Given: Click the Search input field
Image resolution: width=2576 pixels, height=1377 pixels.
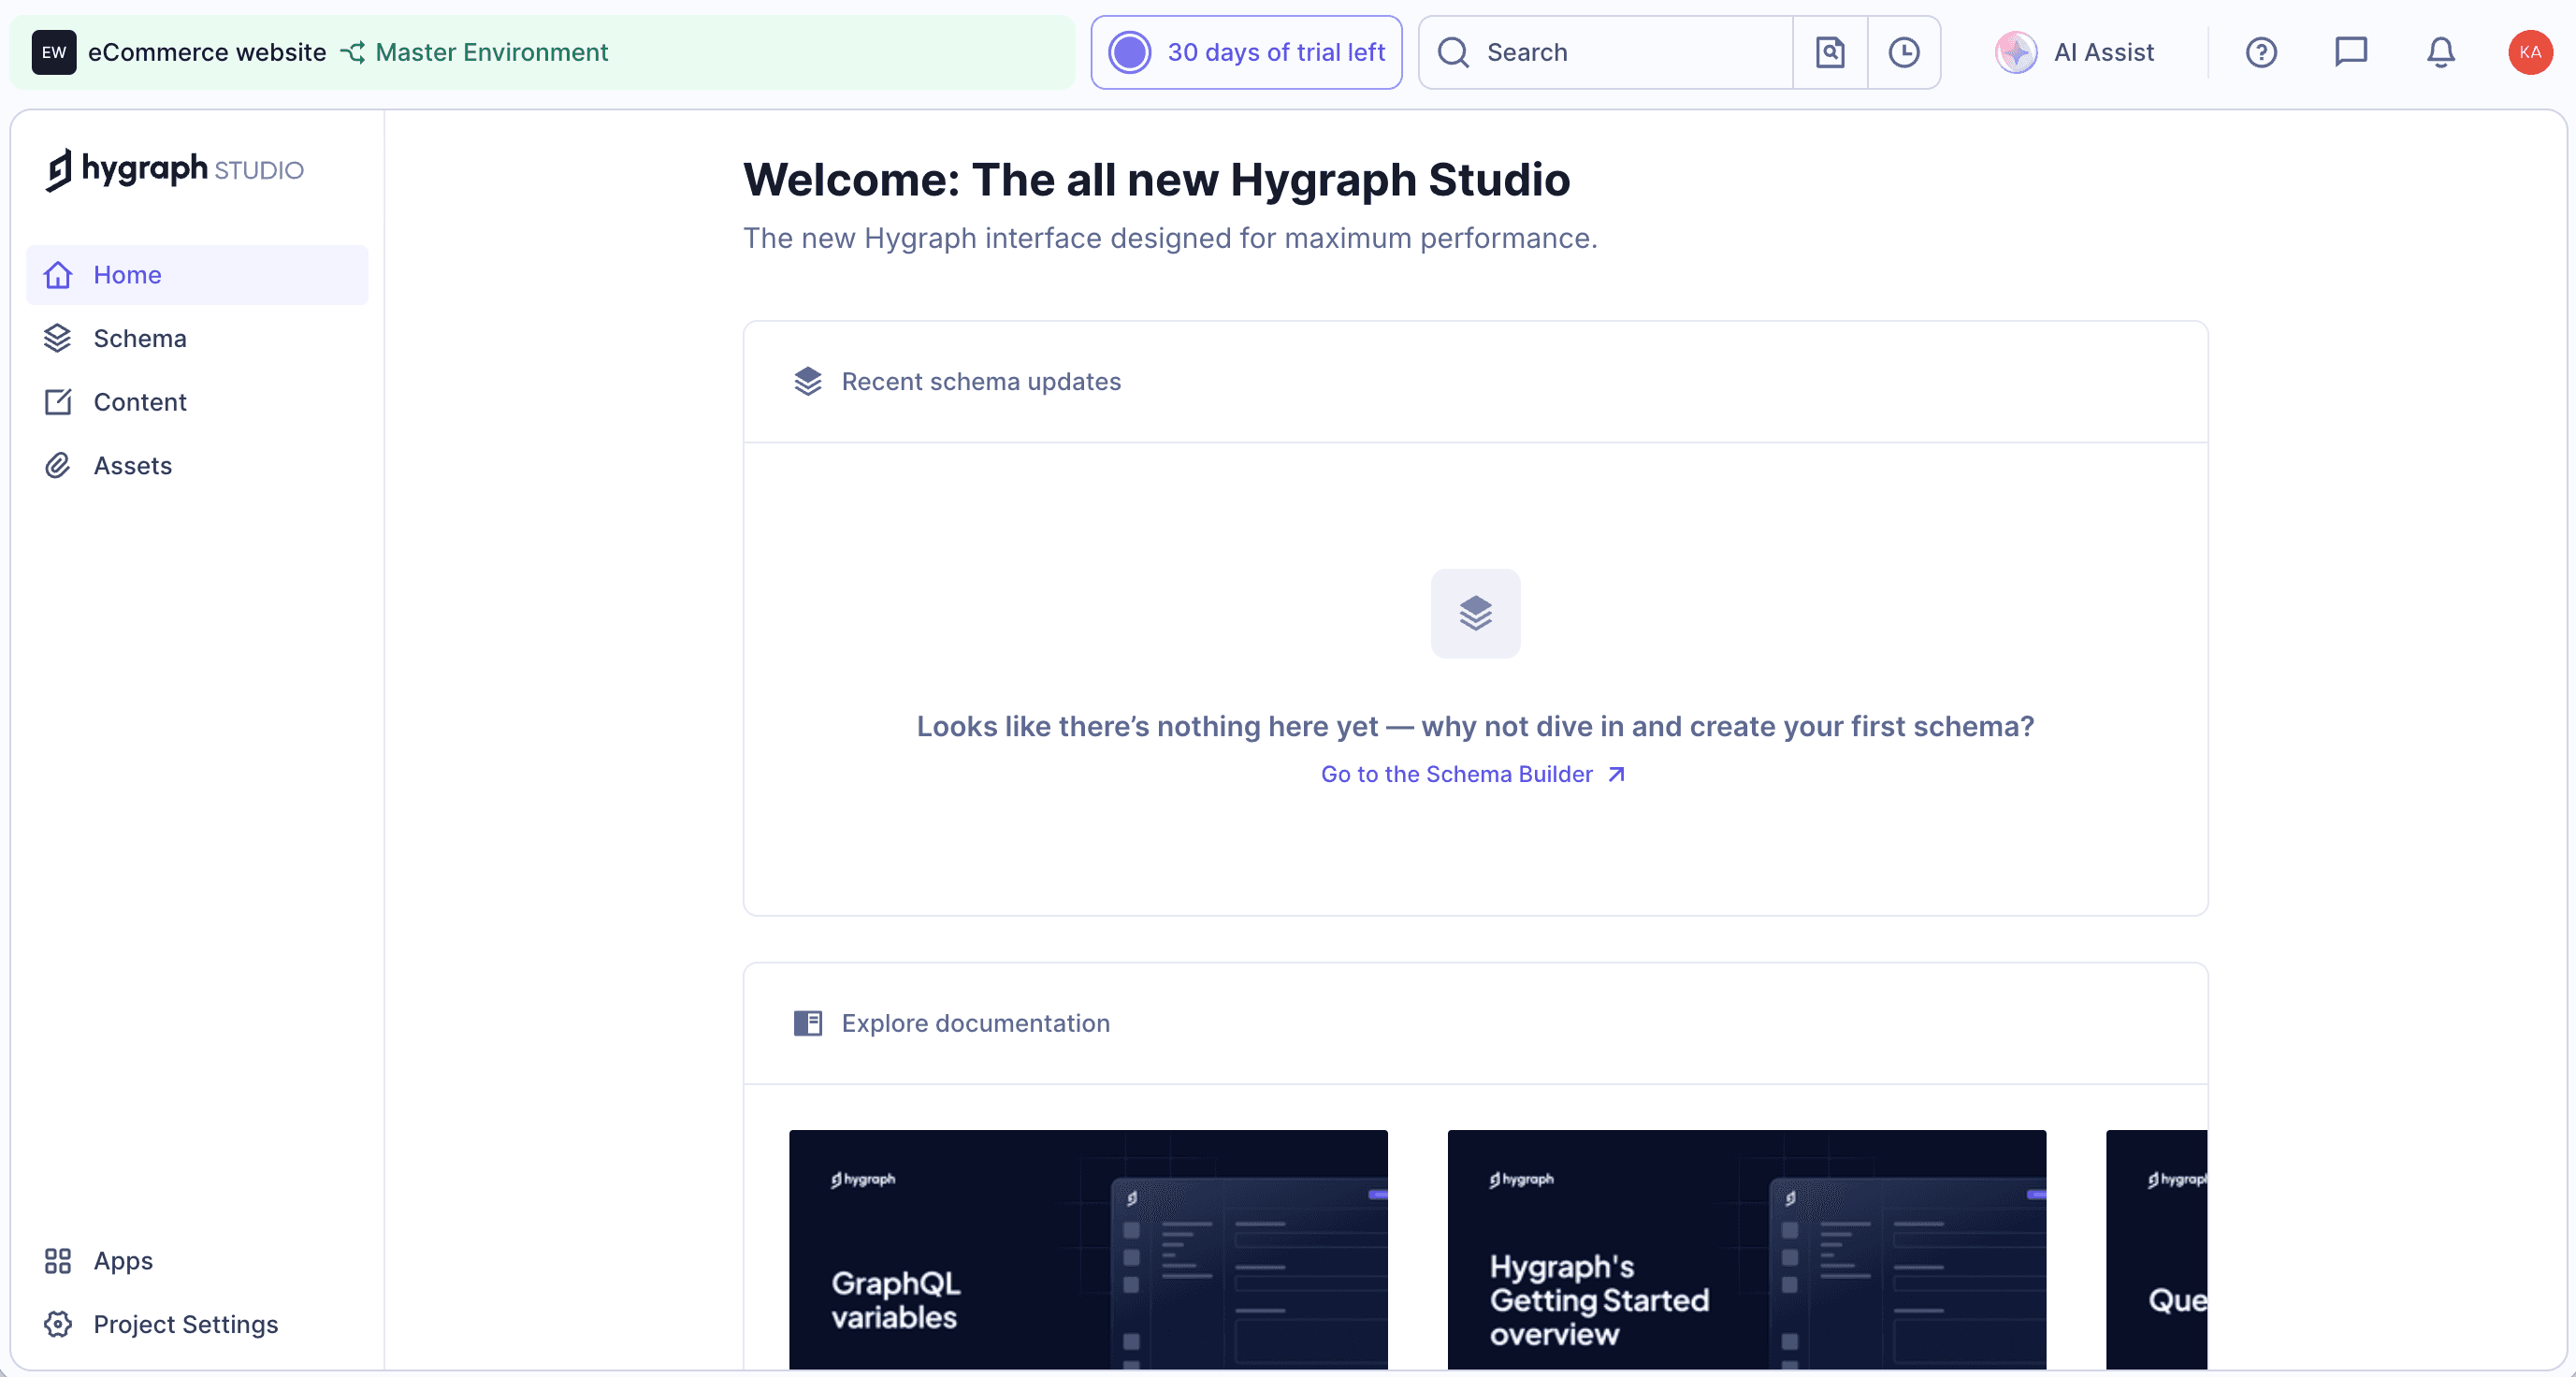Looking at the screenshot, I should [x=1600, y=52].
